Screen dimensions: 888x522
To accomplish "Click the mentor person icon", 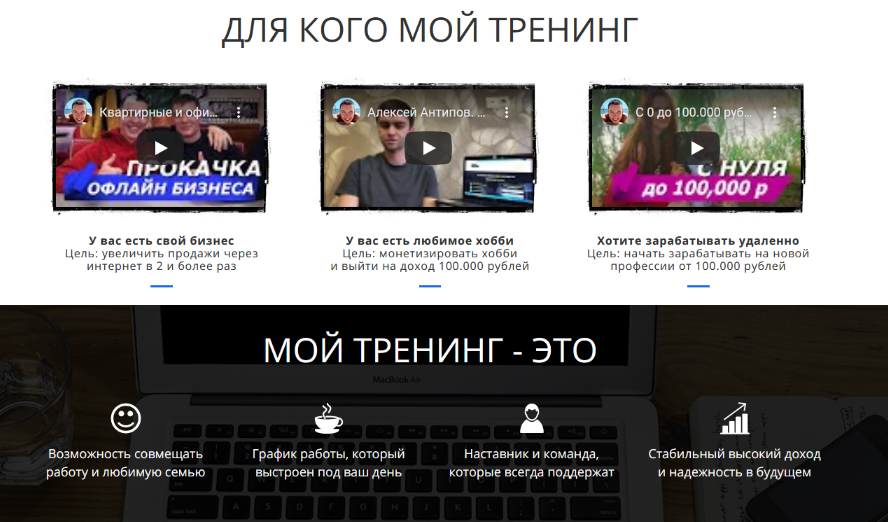I will point(531,418).
